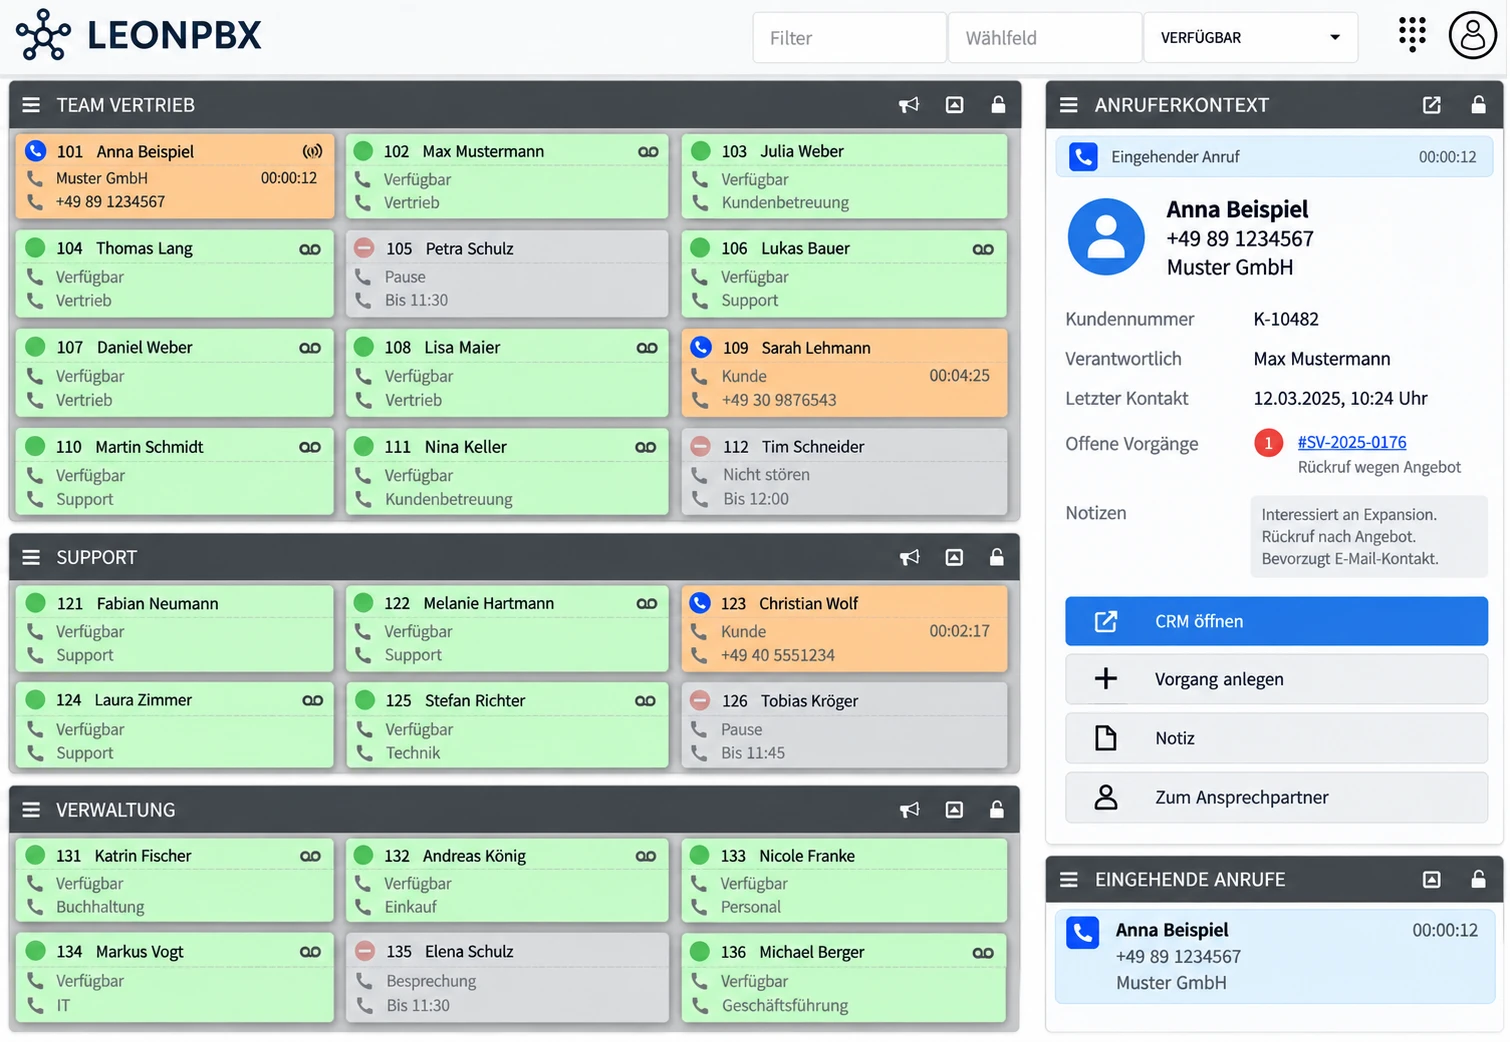
Task: Collapse Team Vertrieb panel via square icon
Action: click(x=954, y=105)
